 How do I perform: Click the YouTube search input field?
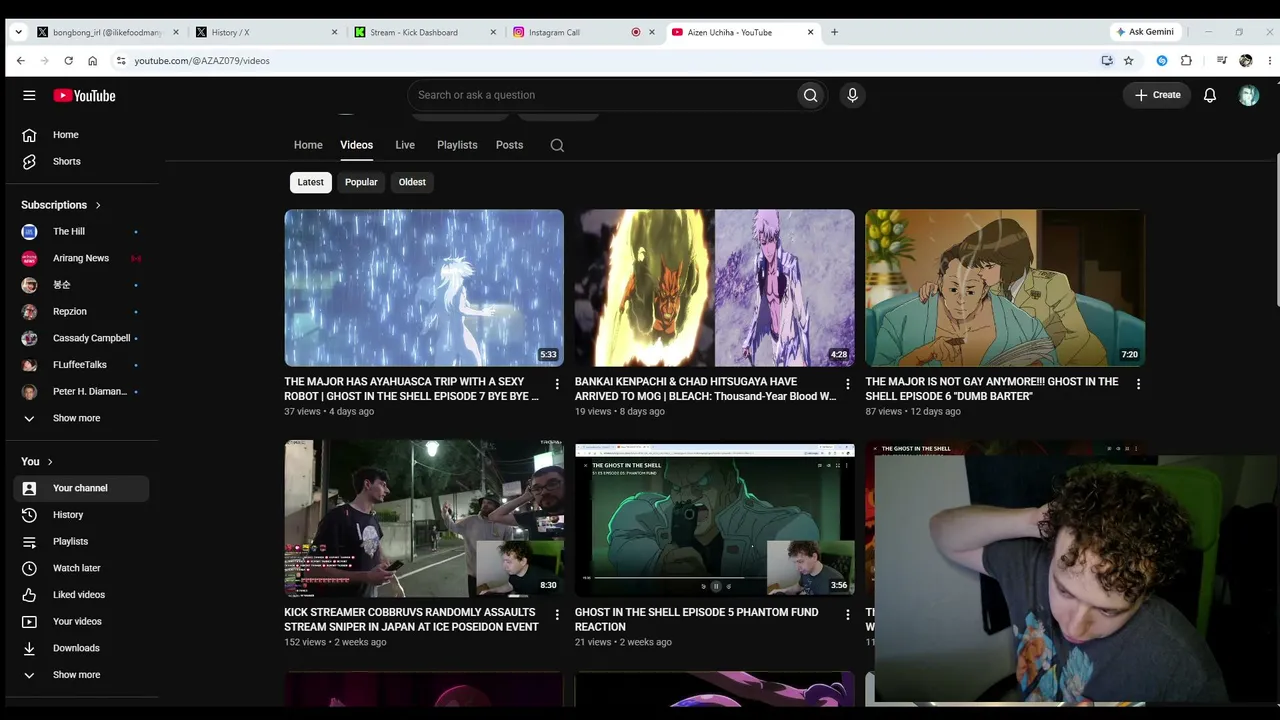602,95
